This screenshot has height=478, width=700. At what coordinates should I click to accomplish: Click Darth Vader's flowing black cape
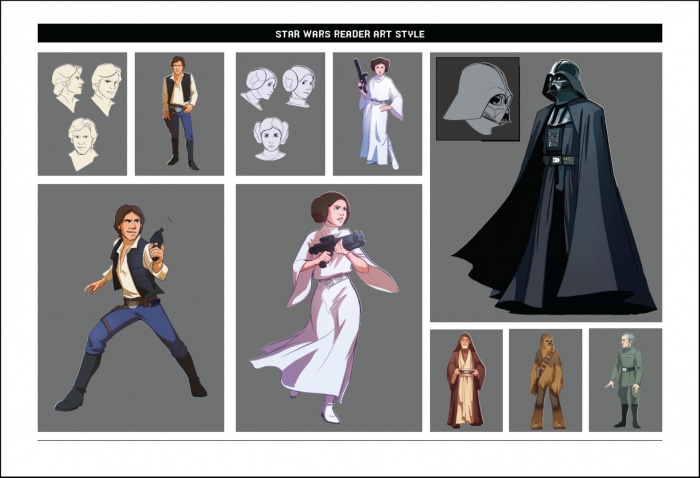click(x=500, y=250)
